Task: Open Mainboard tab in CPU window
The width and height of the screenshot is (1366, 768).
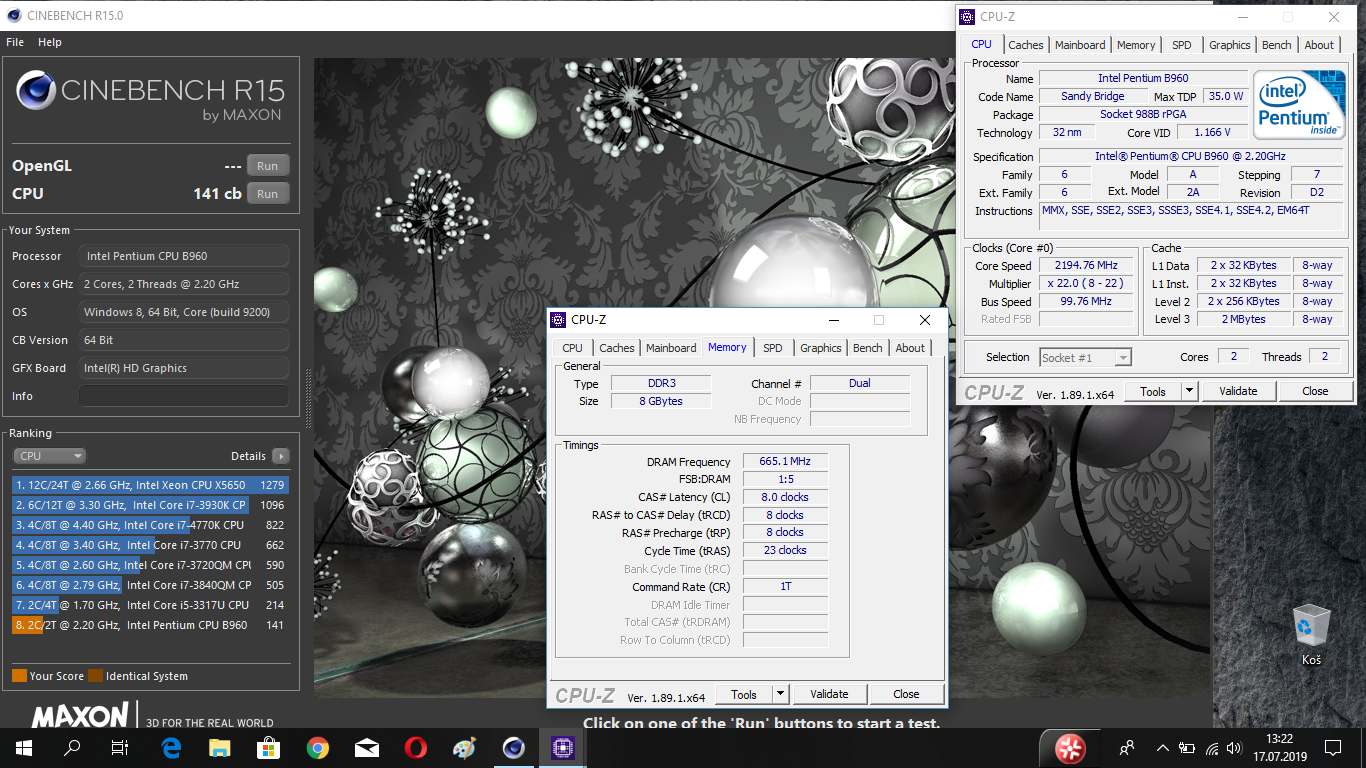Action: (1080, 45)
